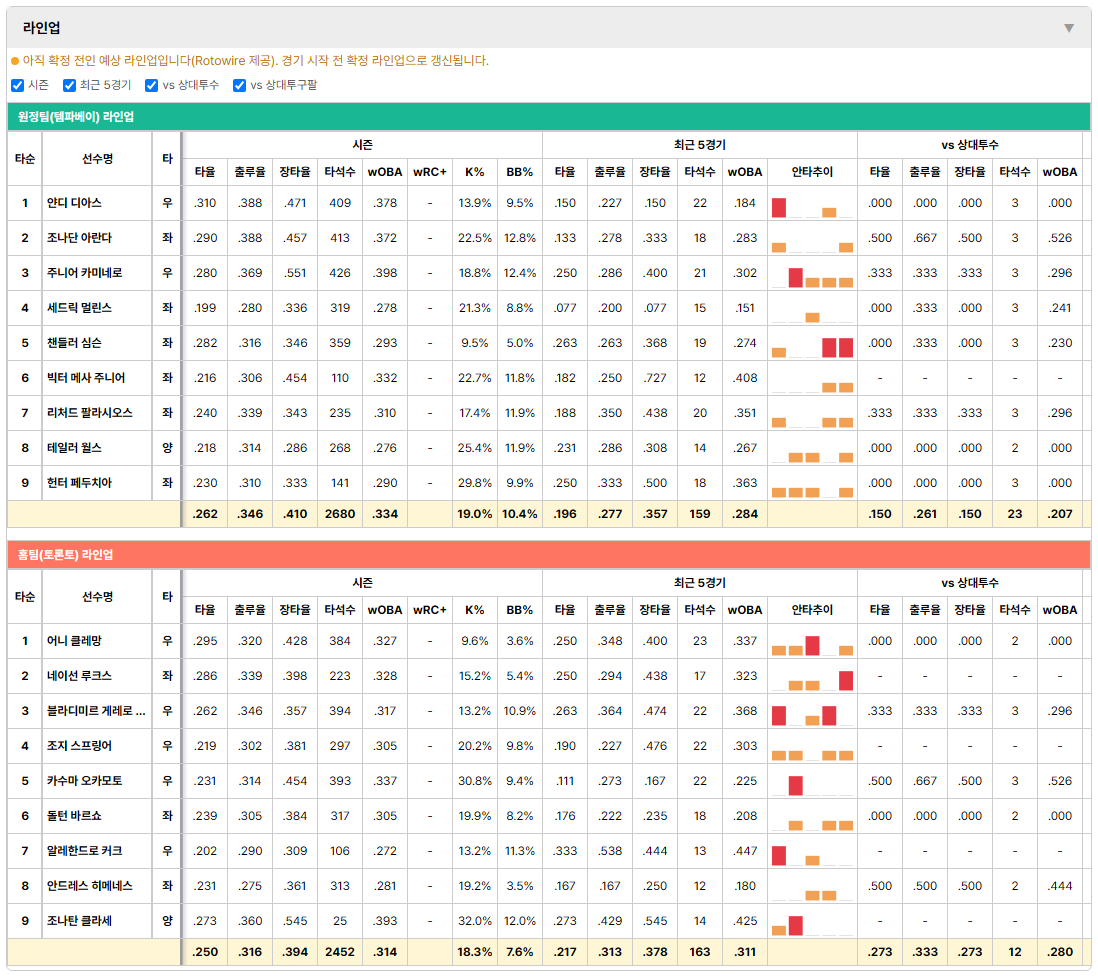1098x977 pixels.
Task: Click K% column header in home table
Action: pos(474,610)
